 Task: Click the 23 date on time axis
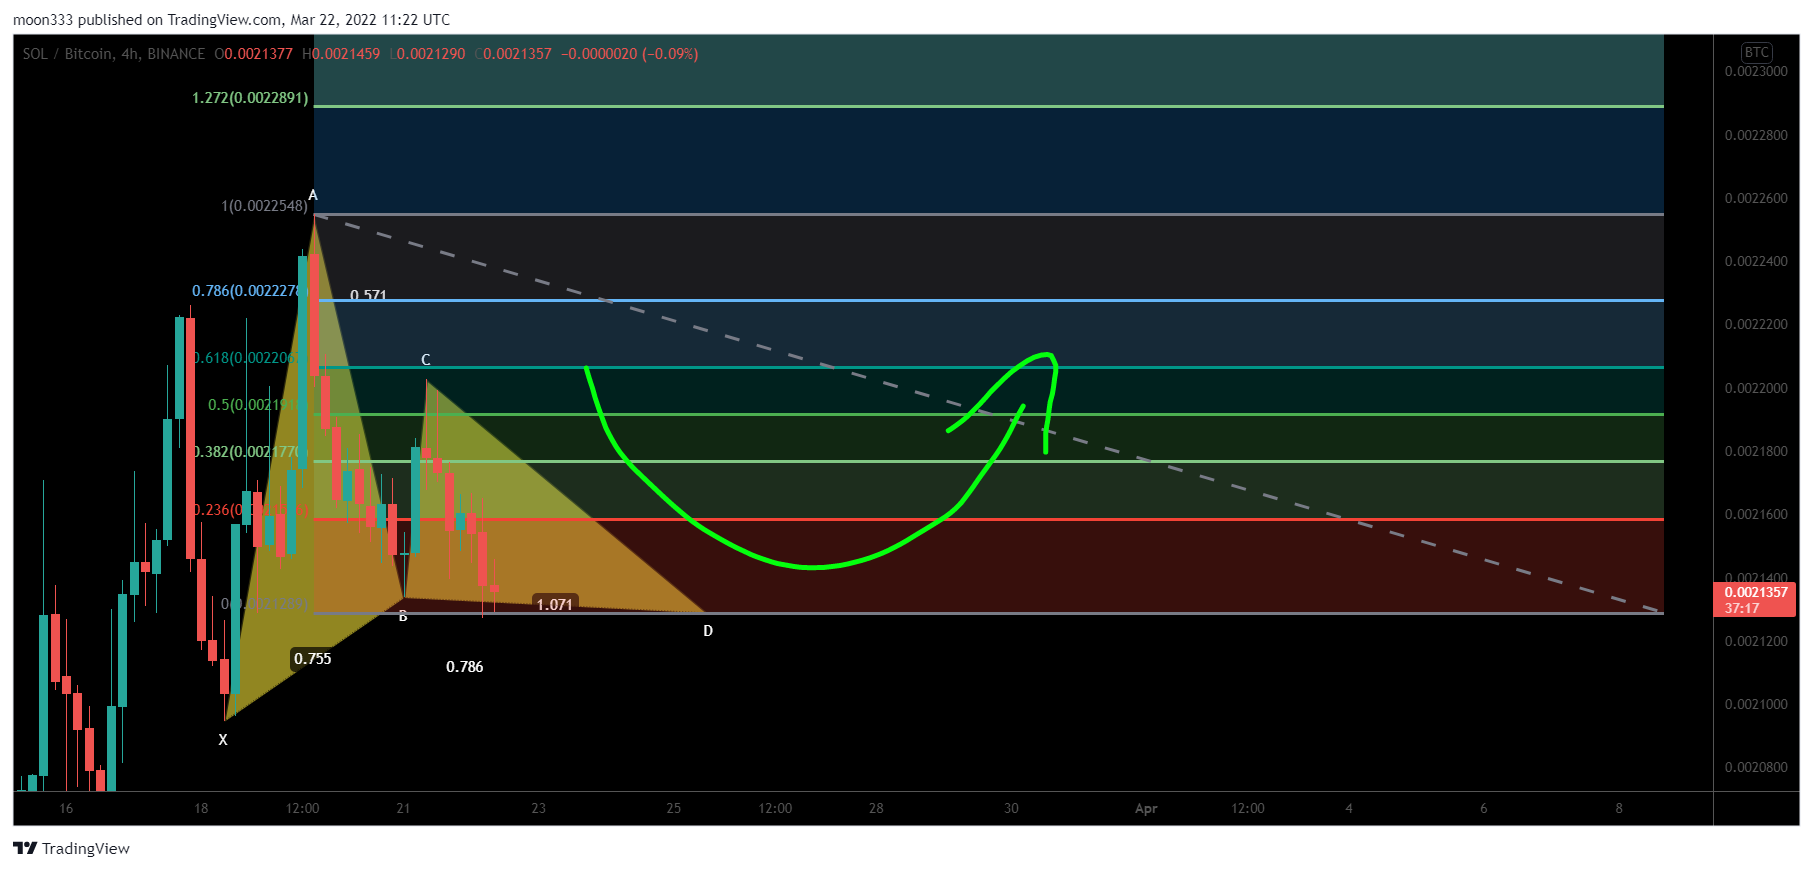point(538,808)
